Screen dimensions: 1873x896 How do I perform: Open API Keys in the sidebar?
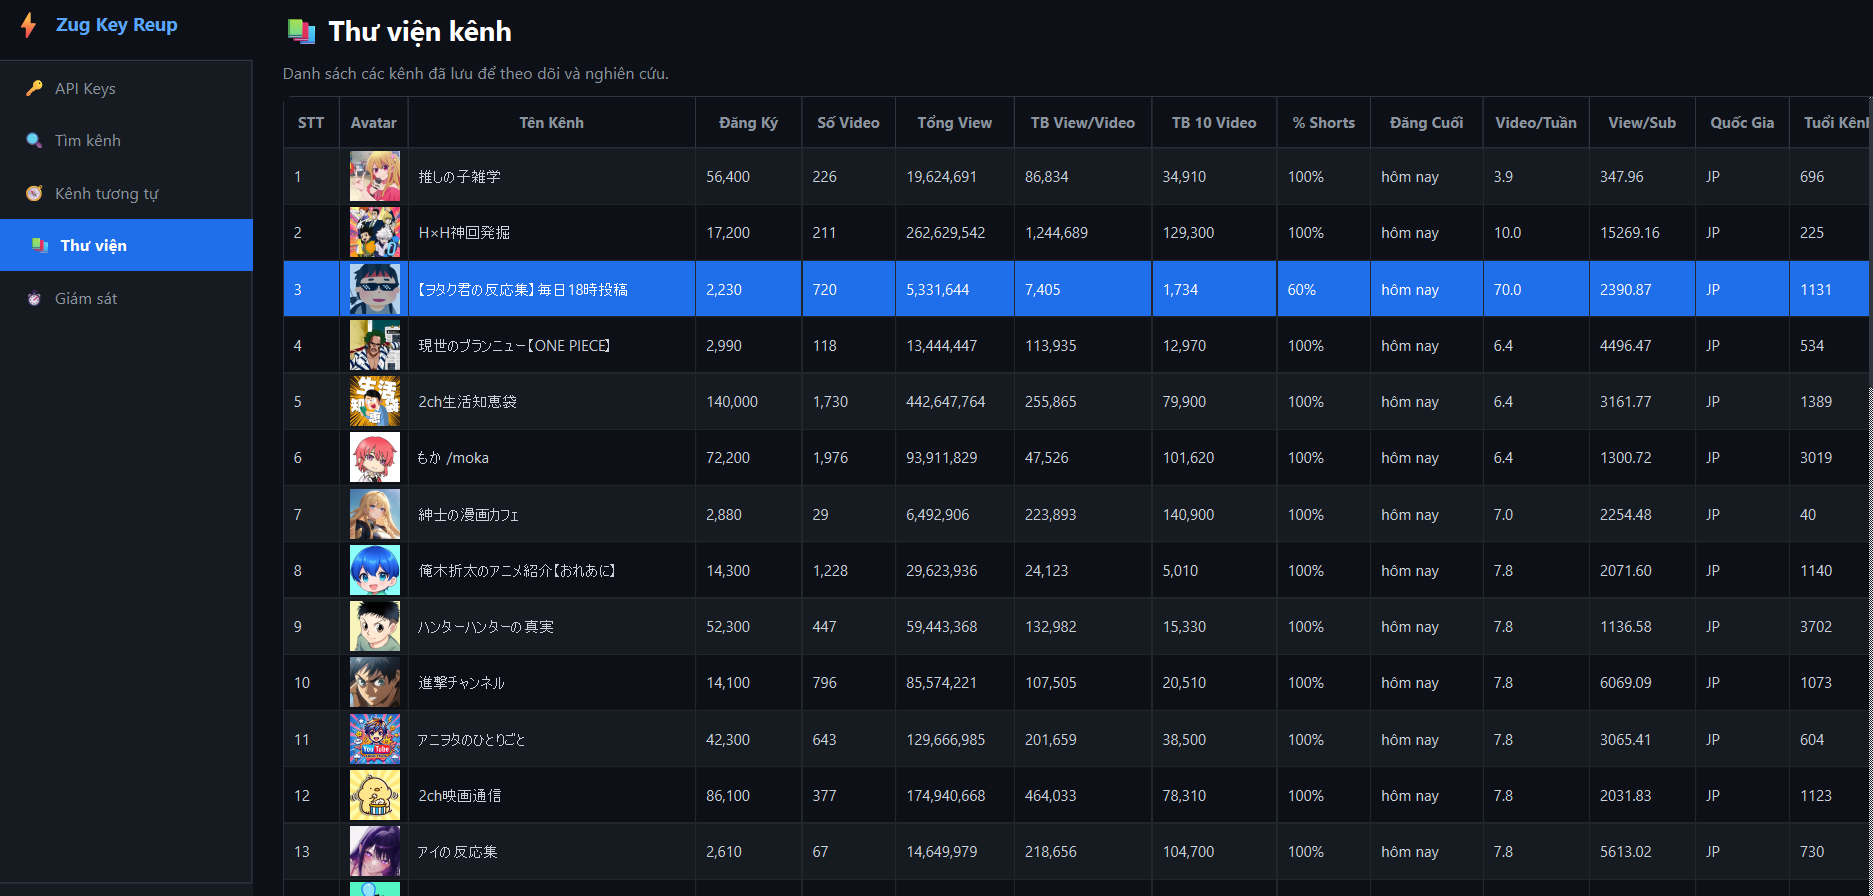pos(126,88)
